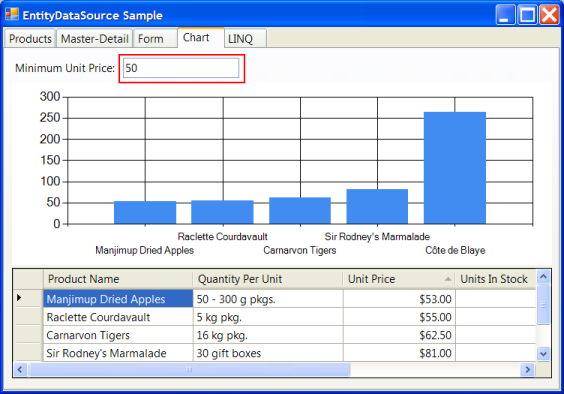Click the vertical scrollbar thumb in grid
Viewport: 564px width, 394px height.
(x=543, y=304)
